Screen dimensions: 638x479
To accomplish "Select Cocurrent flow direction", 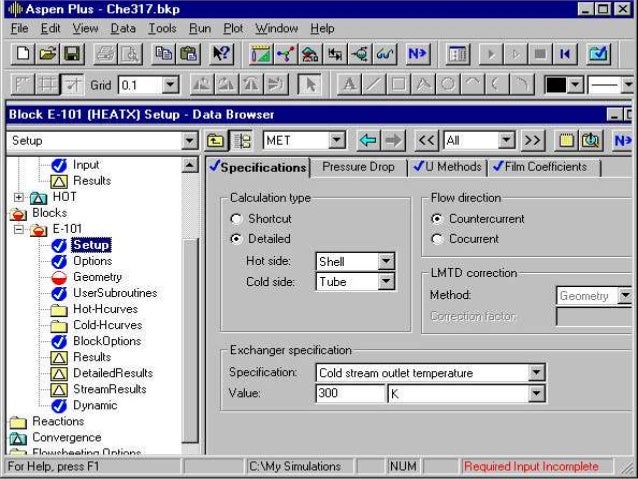I will click(x=437, y=239).
